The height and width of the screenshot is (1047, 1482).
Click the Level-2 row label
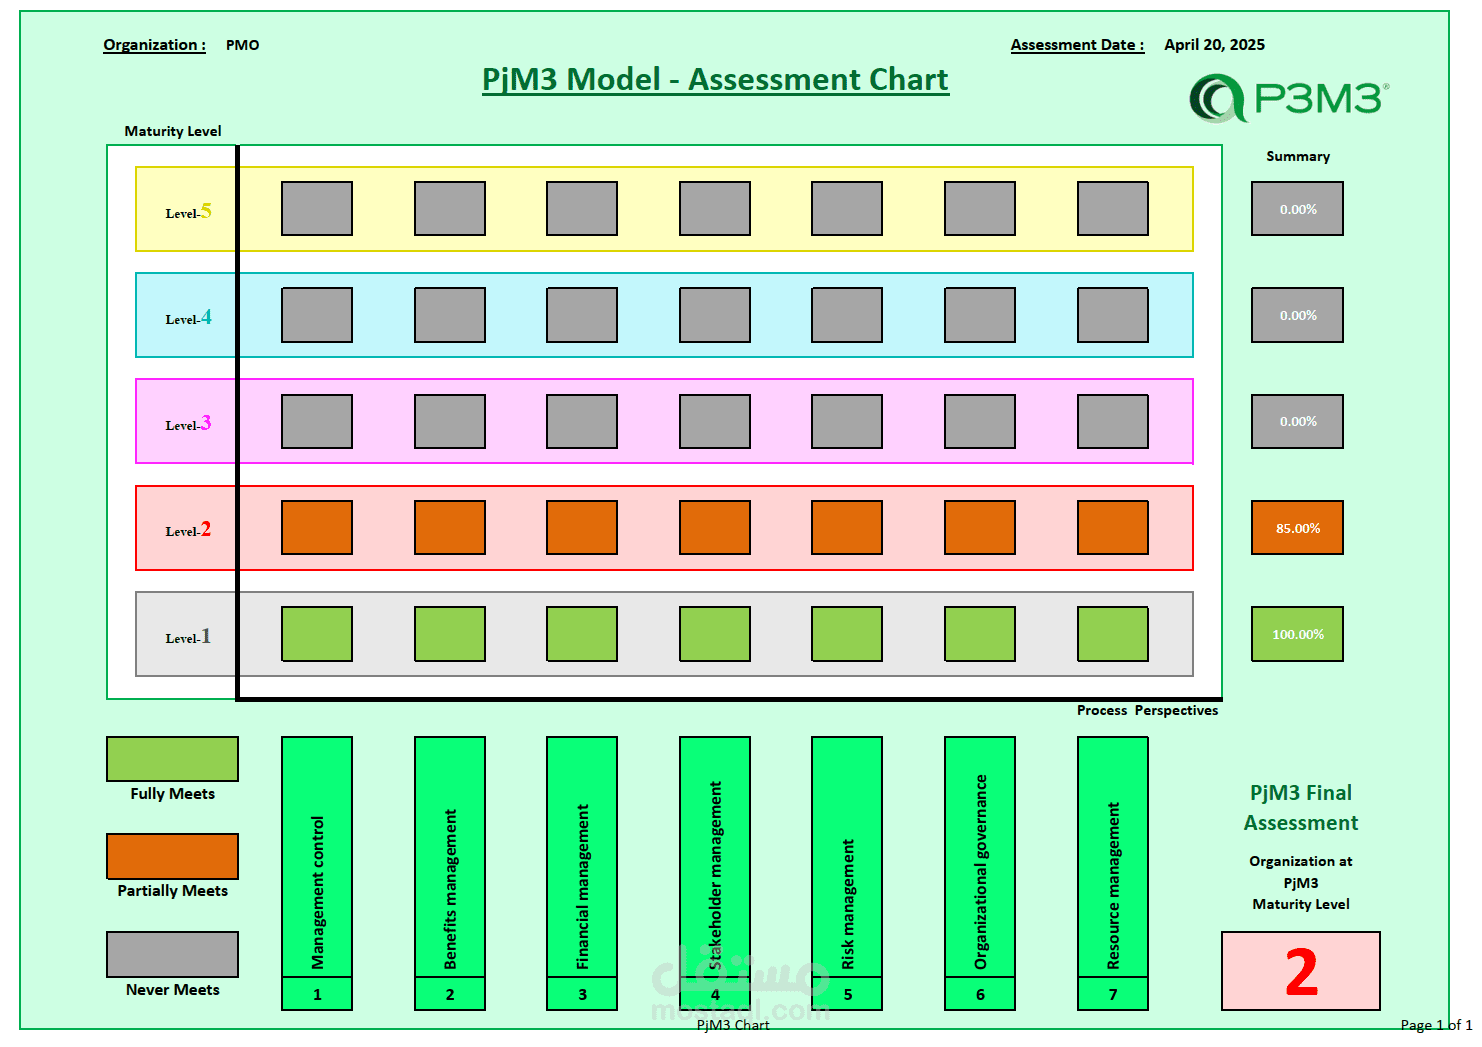188,529
